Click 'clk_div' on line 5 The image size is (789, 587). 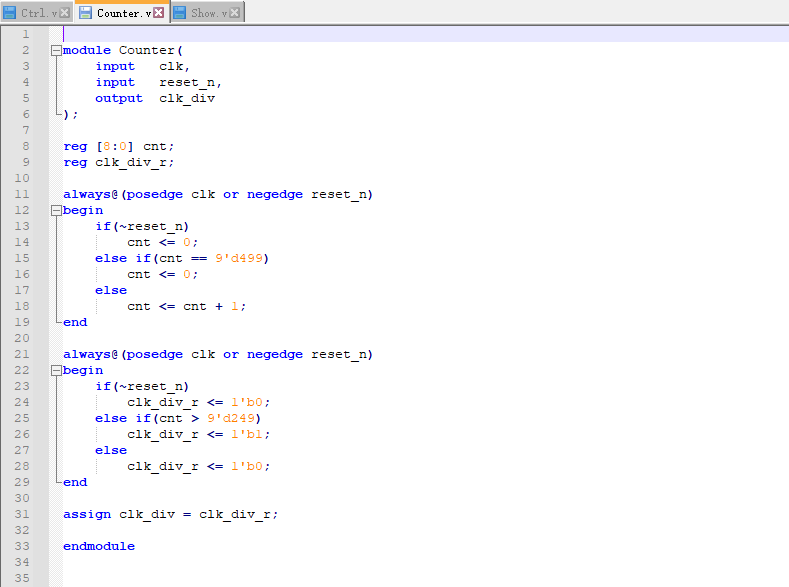click(x=187, y=99)
